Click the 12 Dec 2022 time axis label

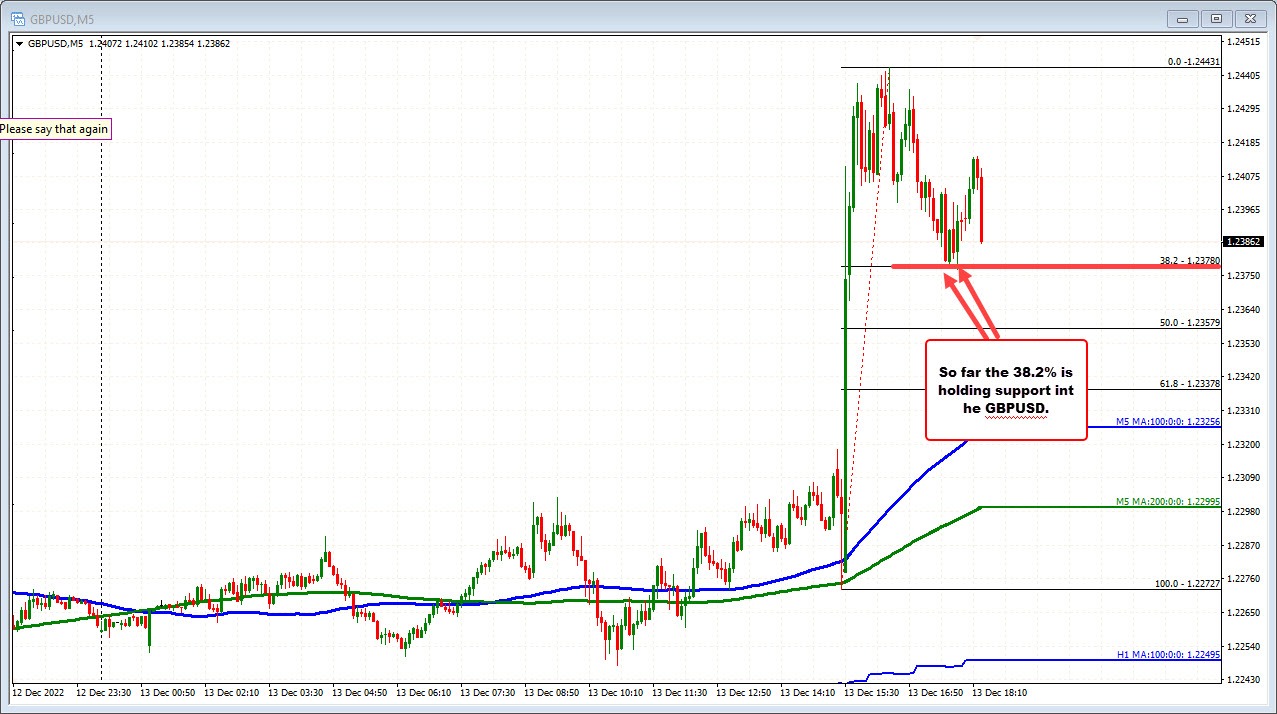38,692
